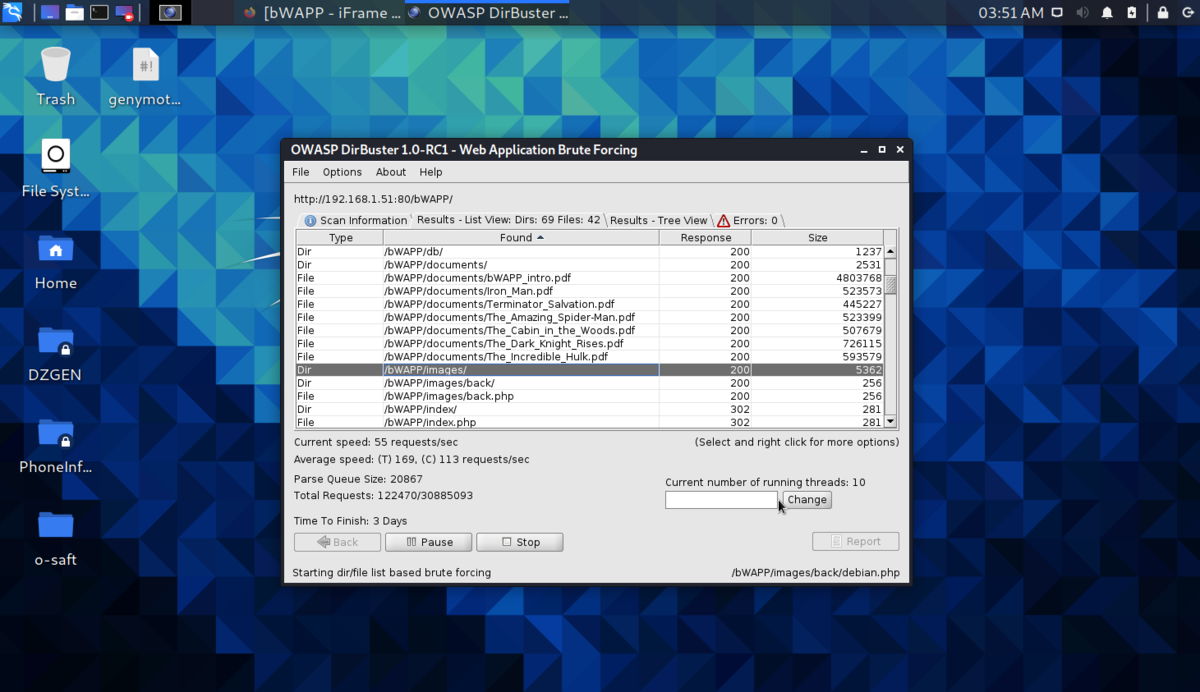Viewport: 1200px width, 692px height.
Task: Open the Kali applications menu
Action: 13,13
